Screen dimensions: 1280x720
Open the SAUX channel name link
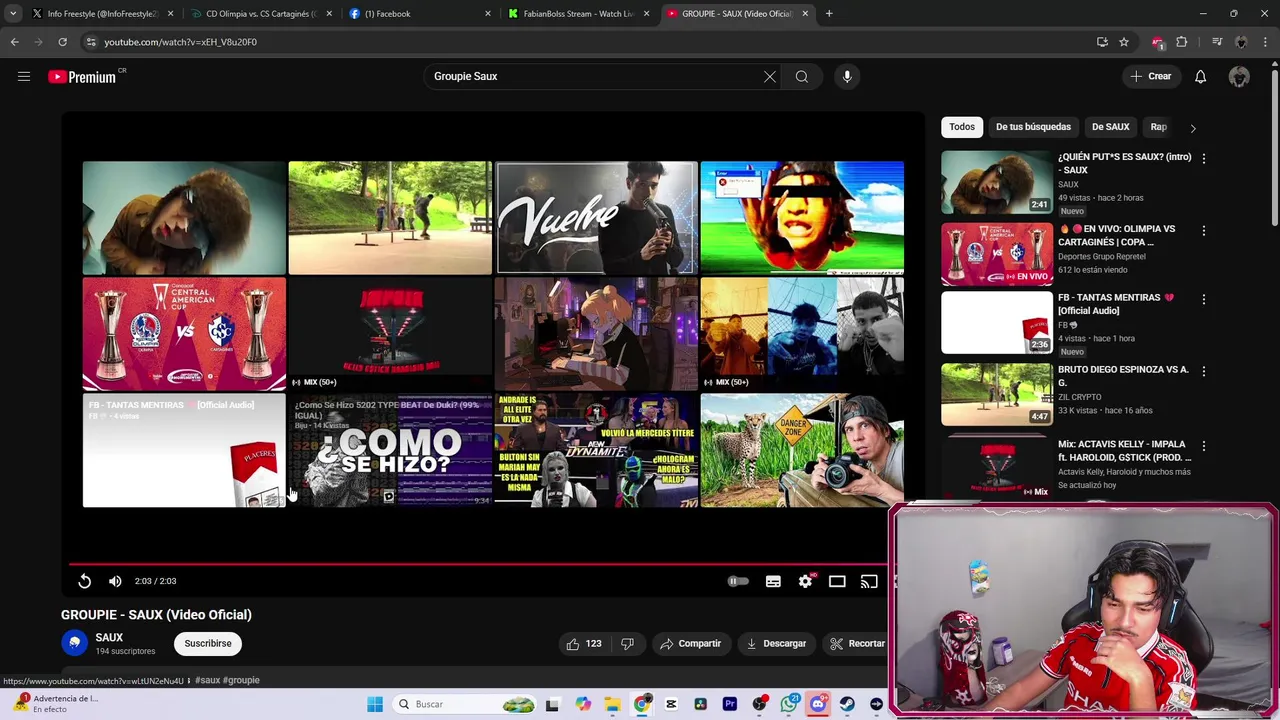click(109, 637)
